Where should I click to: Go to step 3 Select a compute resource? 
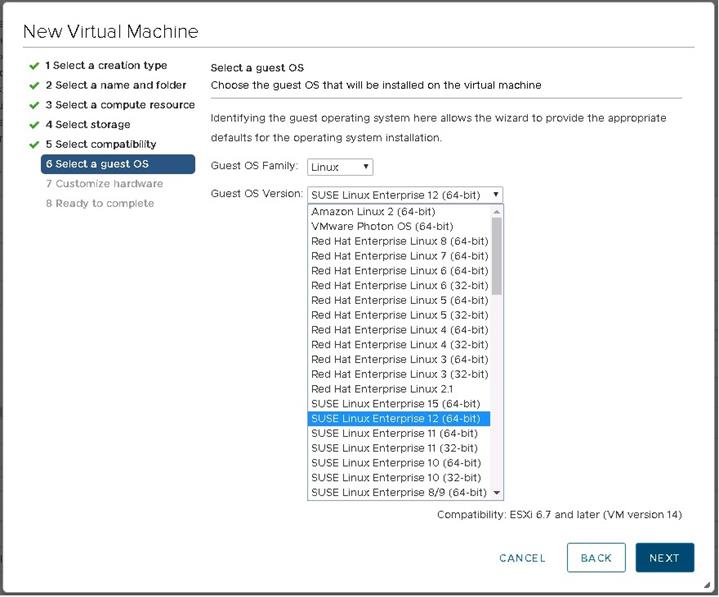click(120, 105)
